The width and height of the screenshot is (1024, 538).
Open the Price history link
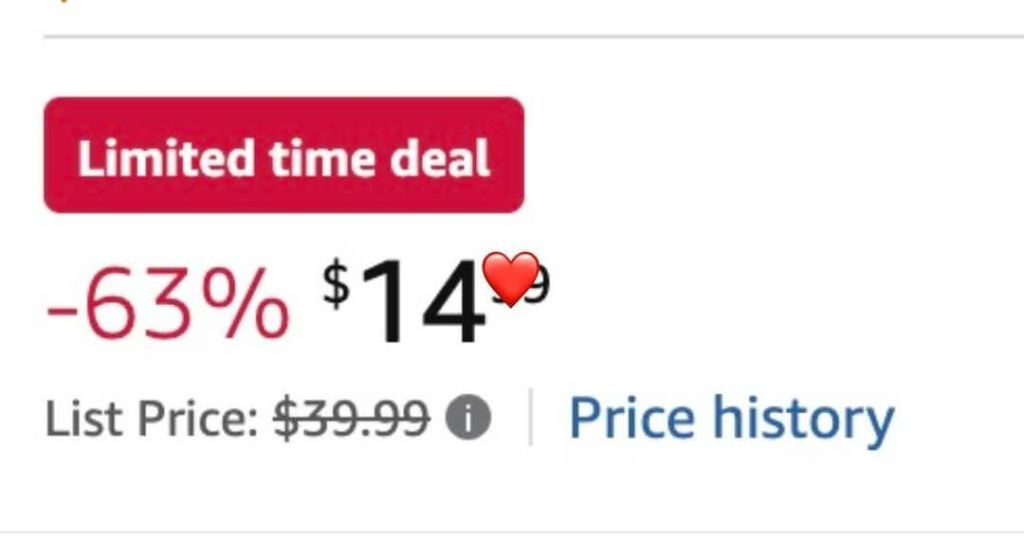[x=731, y=420]
